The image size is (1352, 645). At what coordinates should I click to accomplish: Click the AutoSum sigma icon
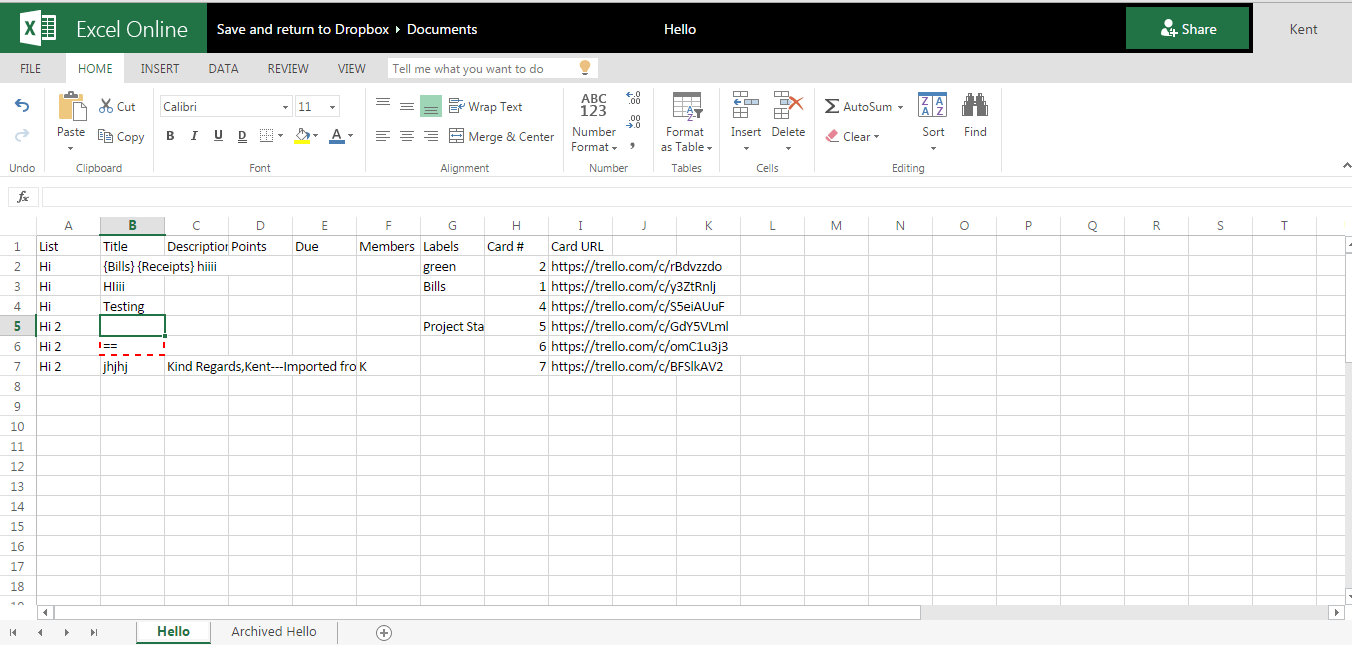point(832,106)
